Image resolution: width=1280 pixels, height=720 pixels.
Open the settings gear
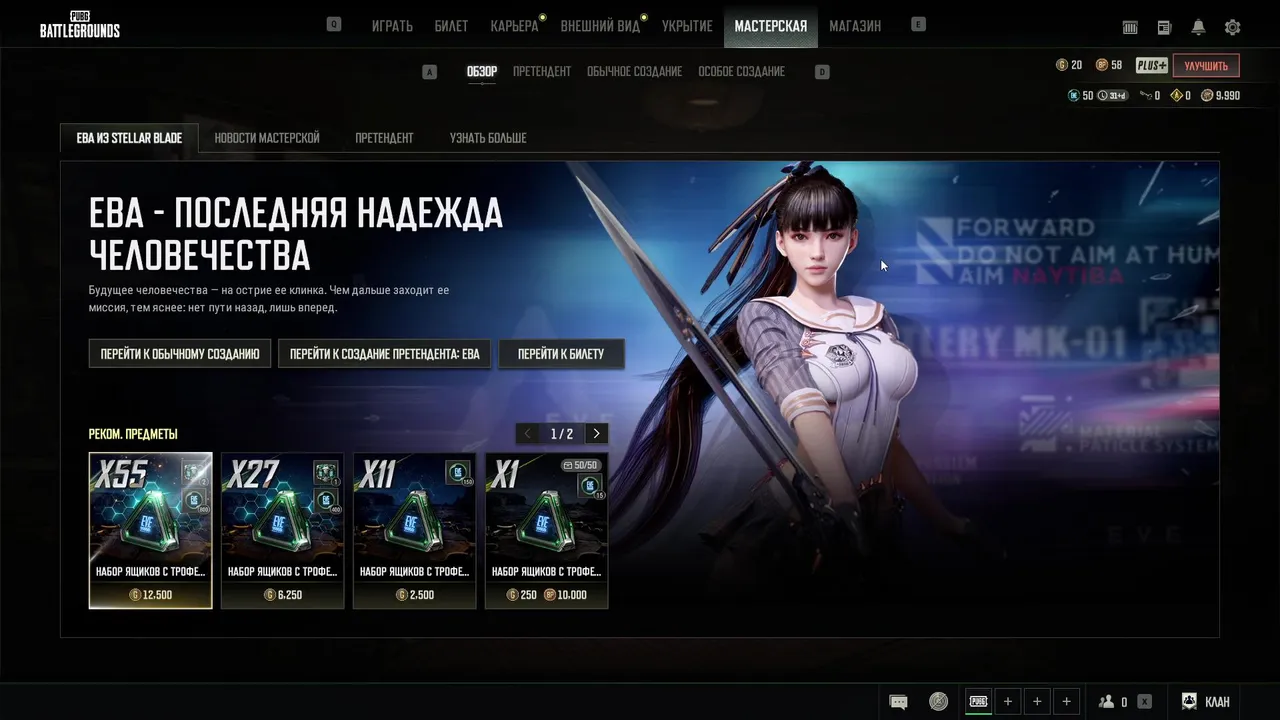(x=1232, y=27)
